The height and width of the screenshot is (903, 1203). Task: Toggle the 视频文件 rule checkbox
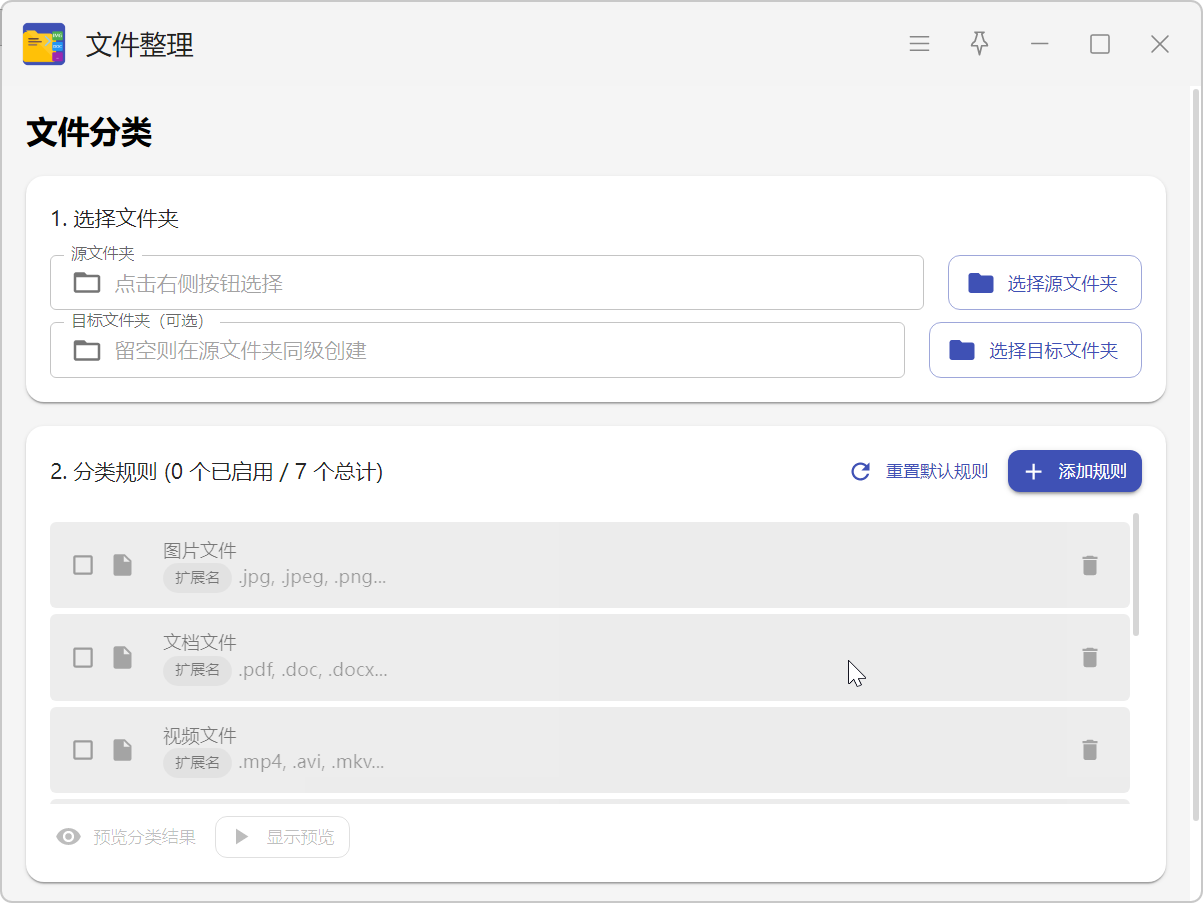pyautogui.click(x=83, y=750)
